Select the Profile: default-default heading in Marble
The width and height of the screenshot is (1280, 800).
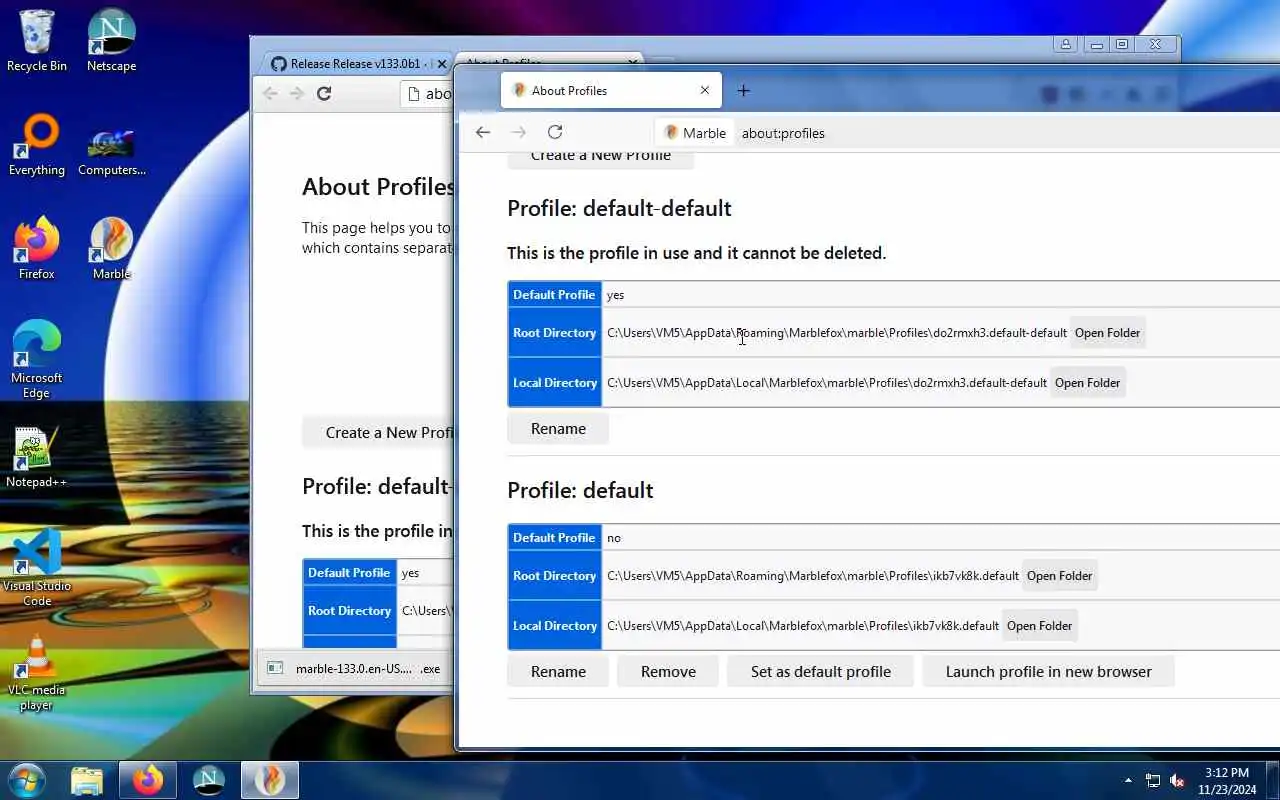coord(619,208)
